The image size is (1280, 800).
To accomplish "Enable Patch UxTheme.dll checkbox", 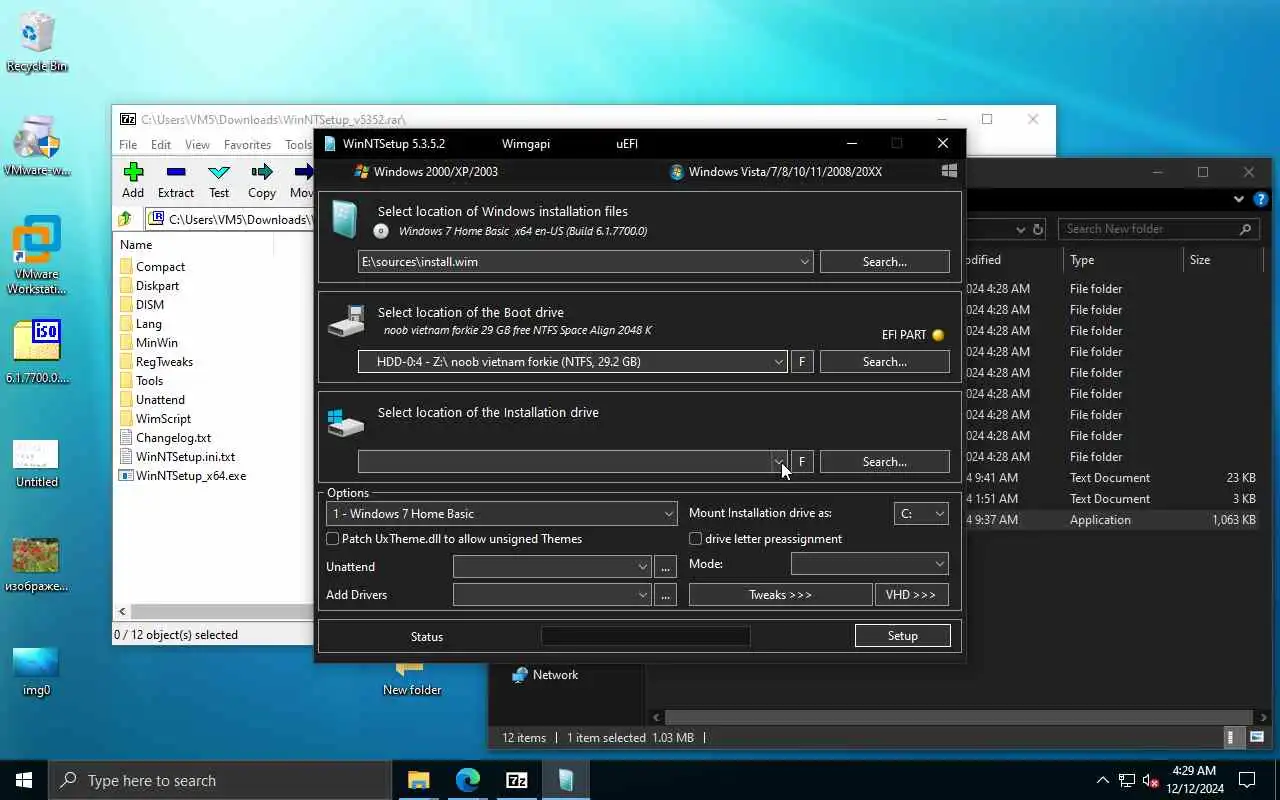I will [x=333, y=539].
